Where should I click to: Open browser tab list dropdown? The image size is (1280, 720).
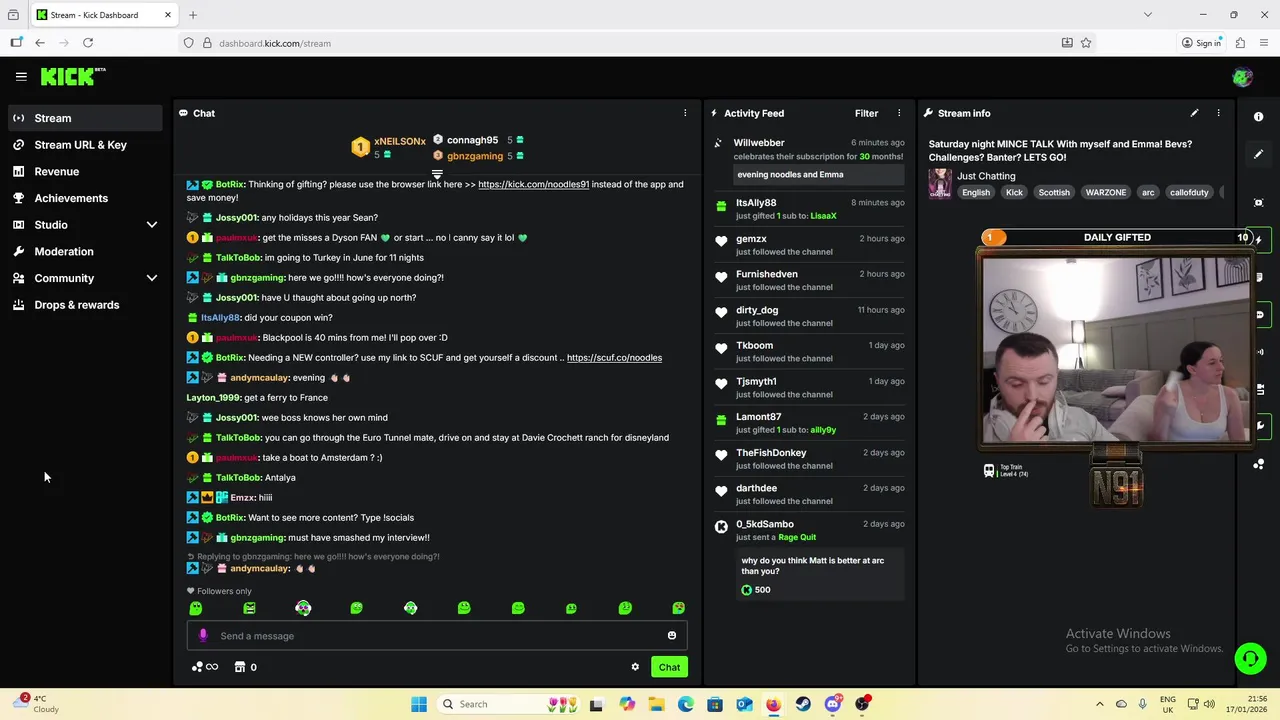point(1147,15)
